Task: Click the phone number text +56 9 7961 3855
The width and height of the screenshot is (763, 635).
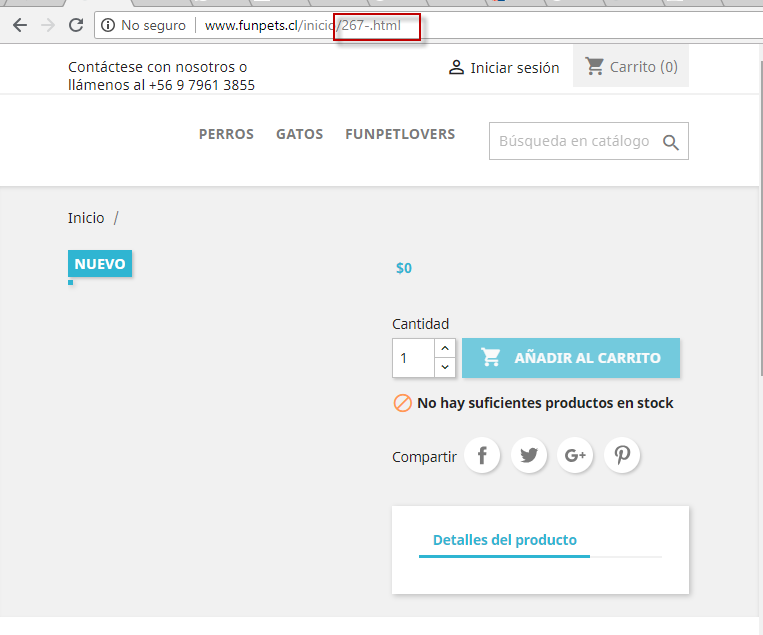Action: (x=202, y=85)
